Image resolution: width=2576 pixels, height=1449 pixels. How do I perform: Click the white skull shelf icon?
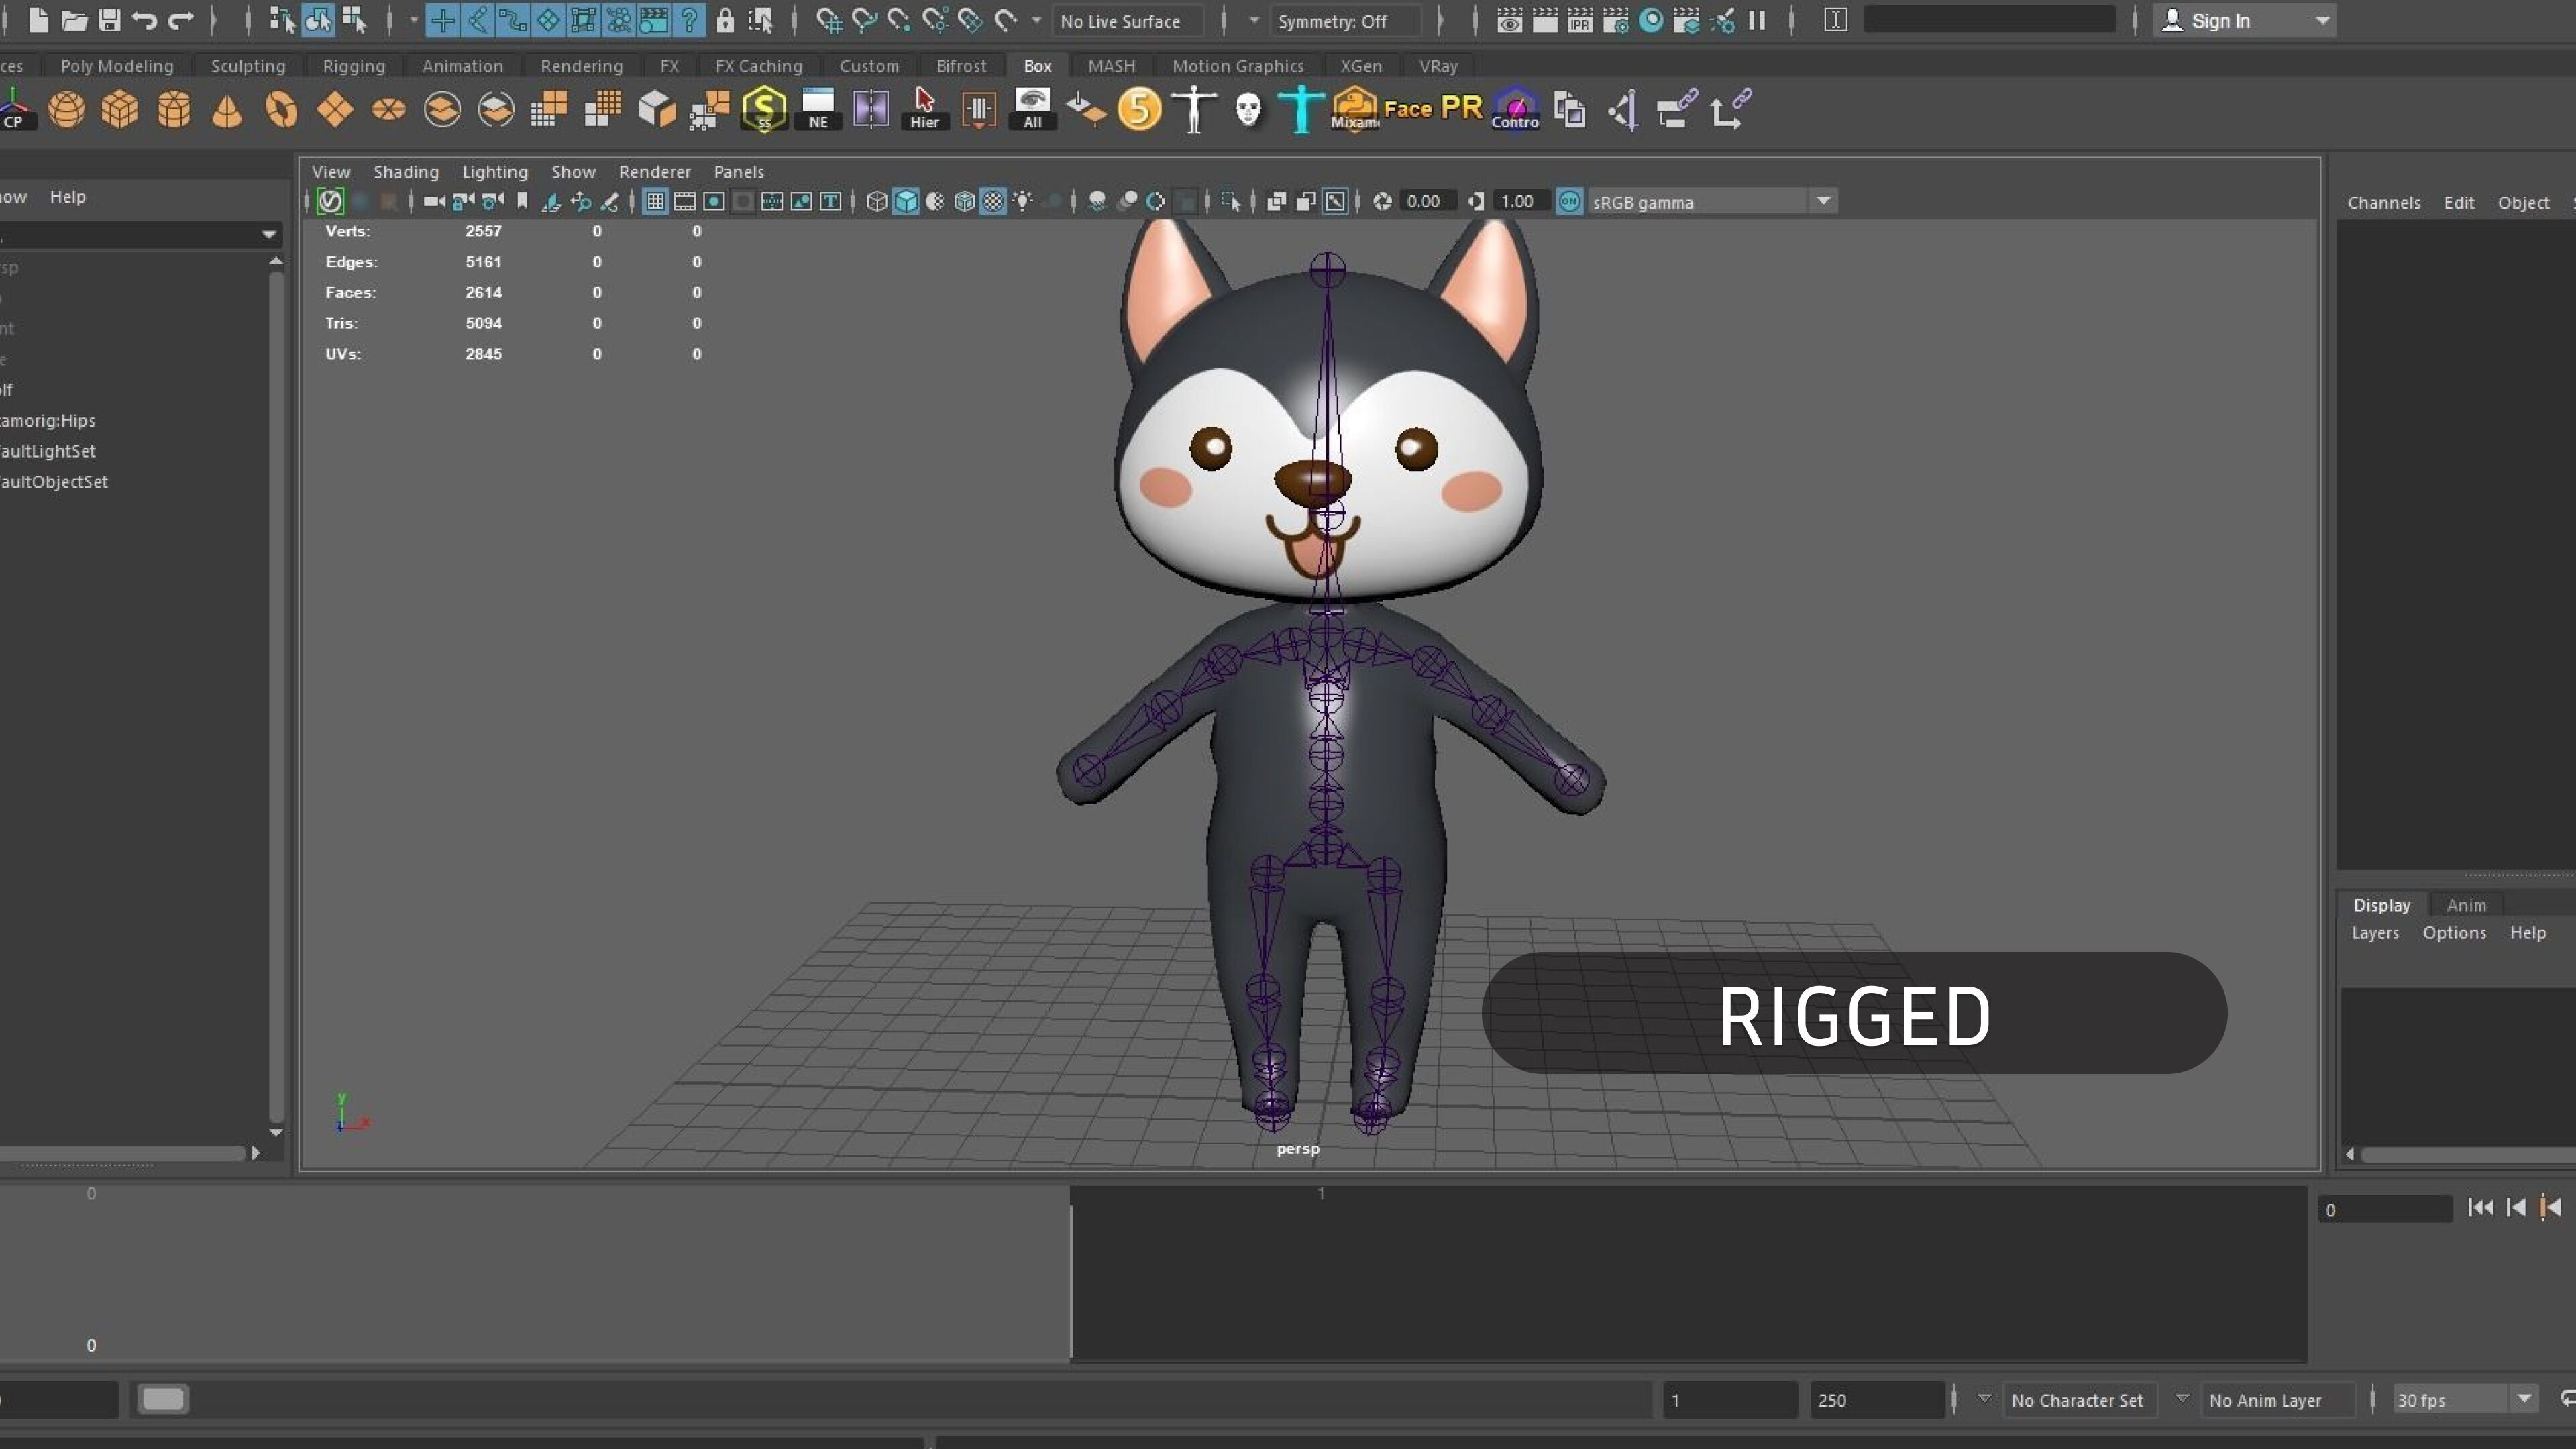coord(1248,109)
